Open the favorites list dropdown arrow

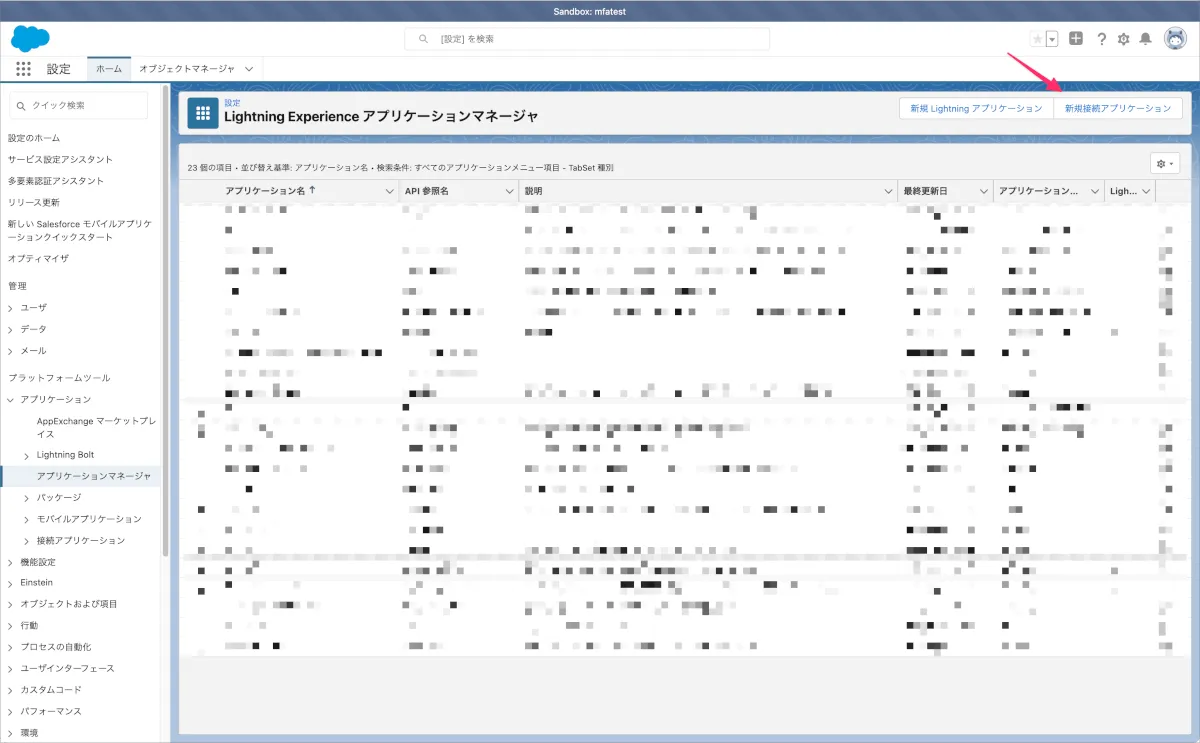tap(1052, 39)
